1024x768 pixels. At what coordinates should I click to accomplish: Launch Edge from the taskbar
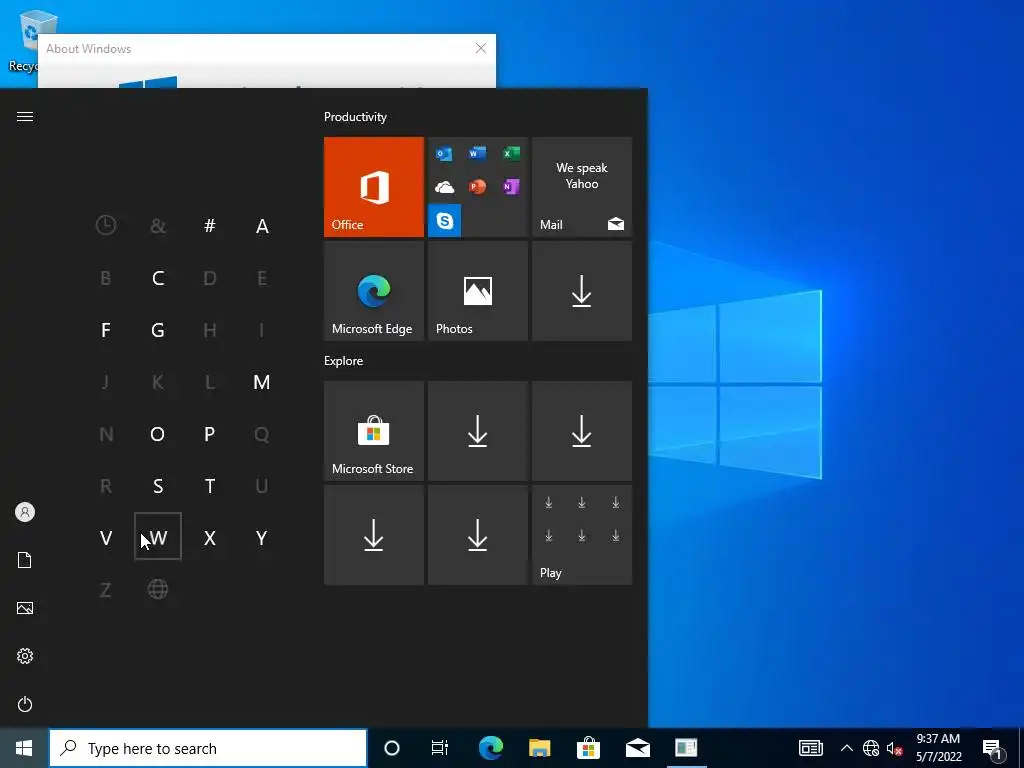(490, 748)
